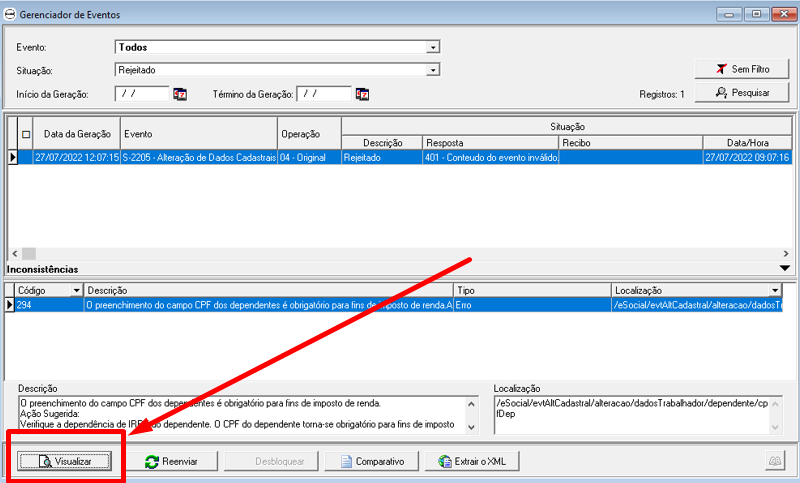
Task: Open calendar picker for Início da Geração
Action: pyautogui.click(x=180, y=94)
